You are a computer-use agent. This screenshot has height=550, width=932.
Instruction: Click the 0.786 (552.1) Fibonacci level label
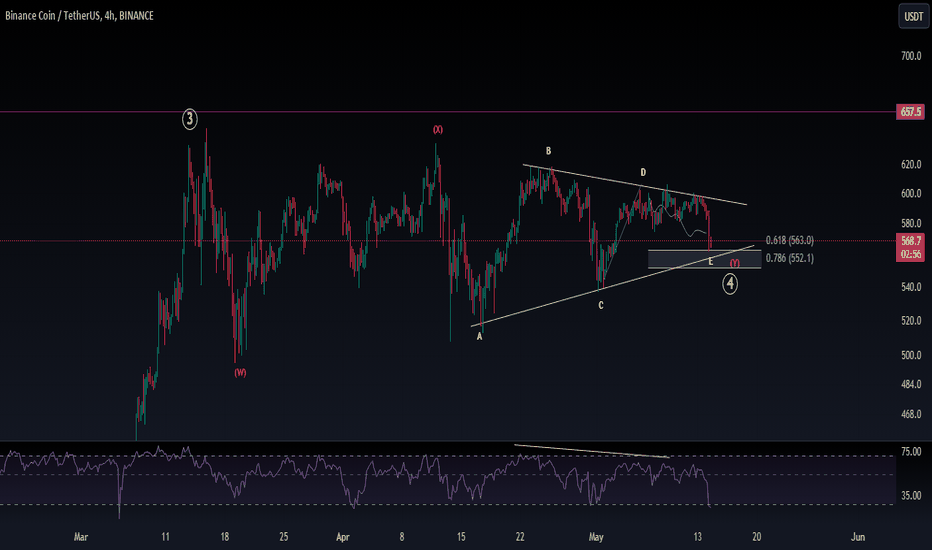click(789, 258)
